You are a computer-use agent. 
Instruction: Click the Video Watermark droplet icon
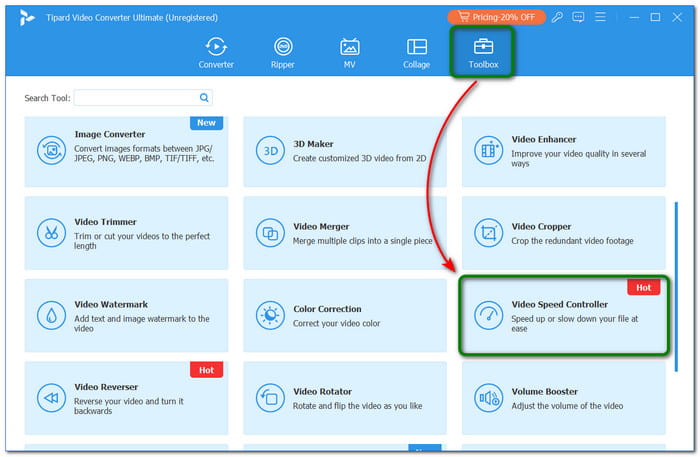(x=51, y=315)
